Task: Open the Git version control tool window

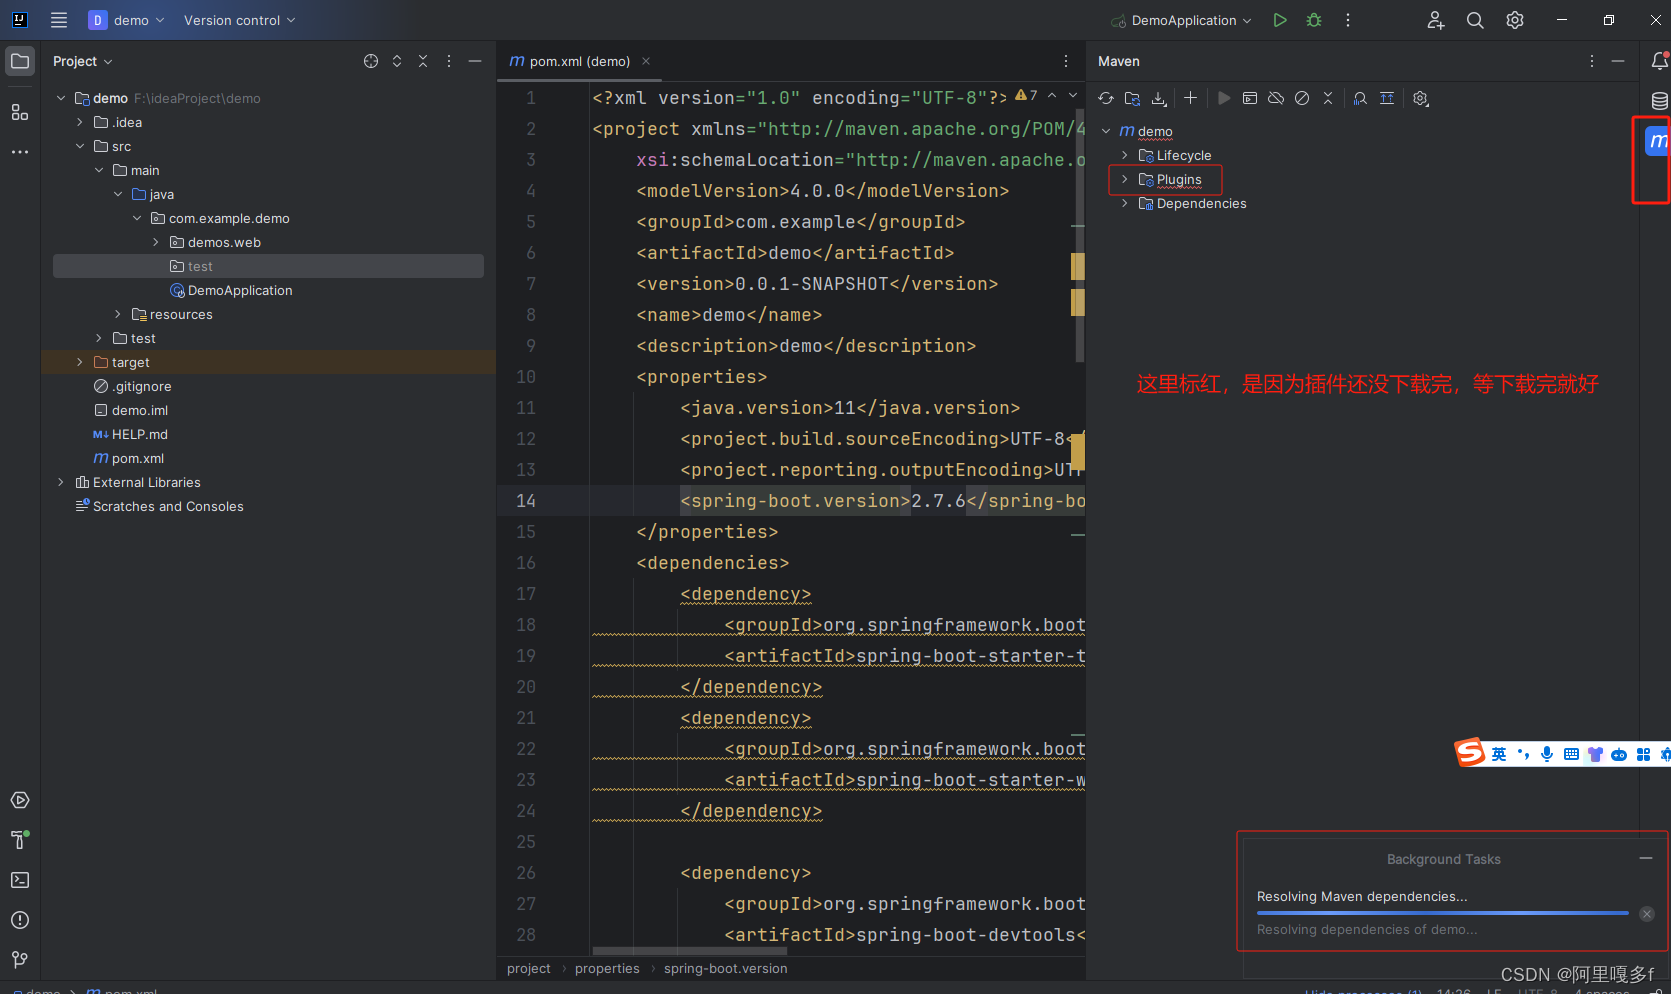Action: tap(20, 960)
